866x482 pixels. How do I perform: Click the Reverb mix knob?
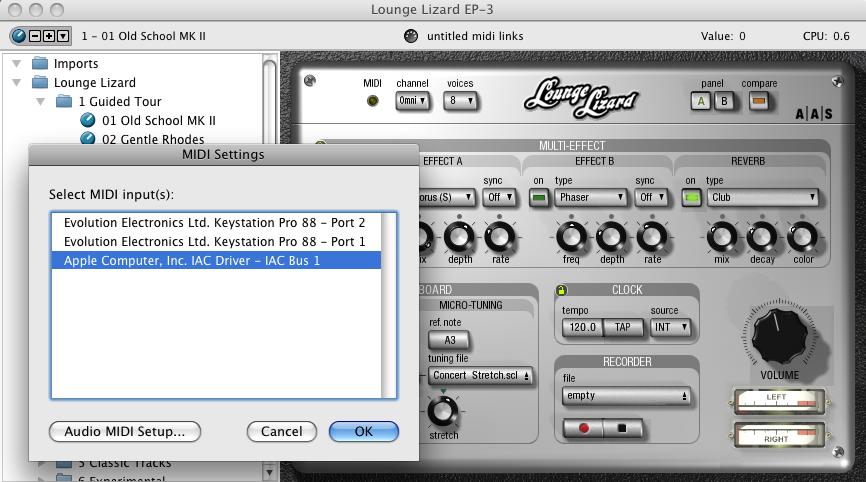point(722,237)
